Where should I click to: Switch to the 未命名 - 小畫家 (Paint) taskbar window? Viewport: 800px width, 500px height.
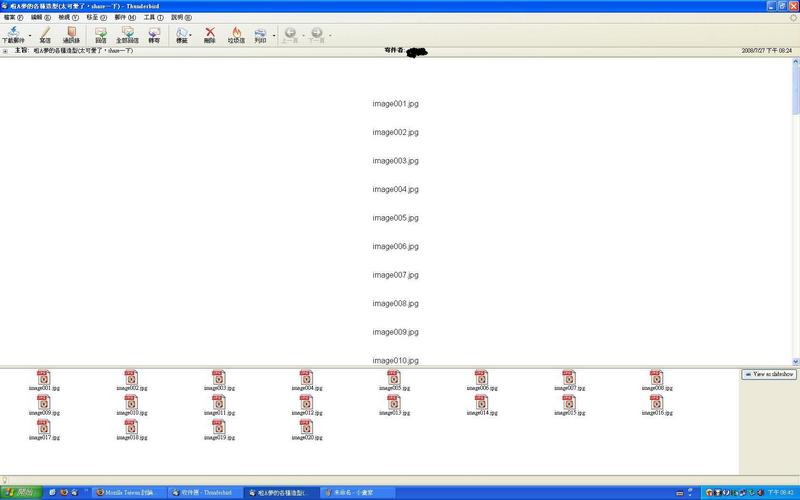click(x=357, y=492)
